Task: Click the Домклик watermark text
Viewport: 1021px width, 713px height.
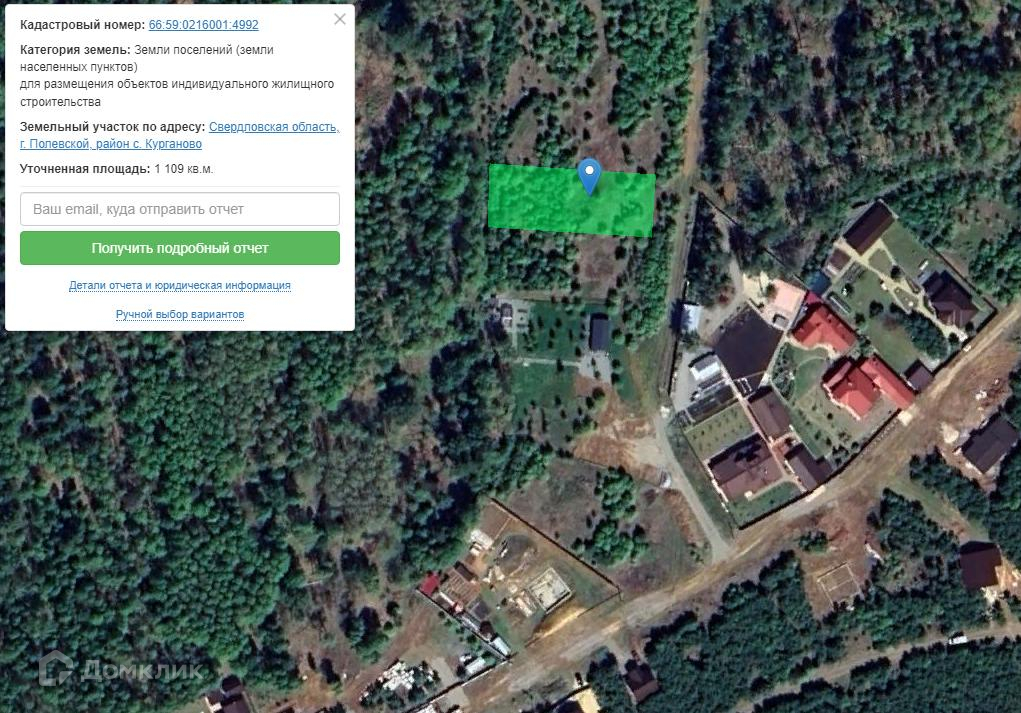Action: click(141, 670)
